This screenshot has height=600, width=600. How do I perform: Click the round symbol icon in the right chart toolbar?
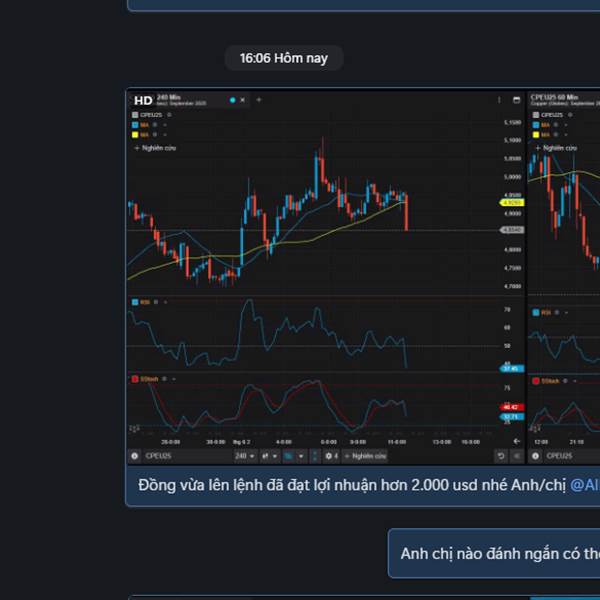(536, 456)
